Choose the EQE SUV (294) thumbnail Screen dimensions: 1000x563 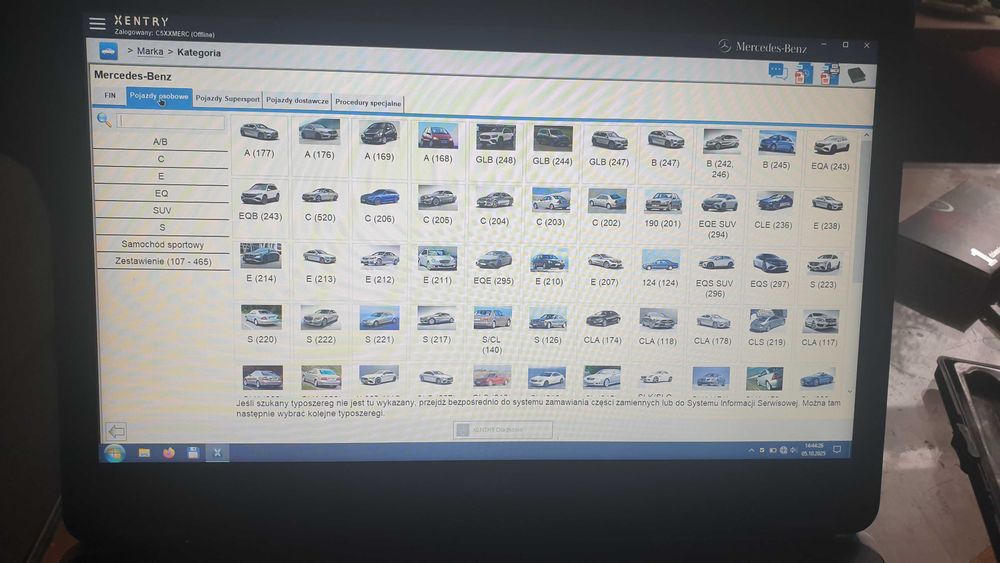pyautogui.click(x=719, y=203)
